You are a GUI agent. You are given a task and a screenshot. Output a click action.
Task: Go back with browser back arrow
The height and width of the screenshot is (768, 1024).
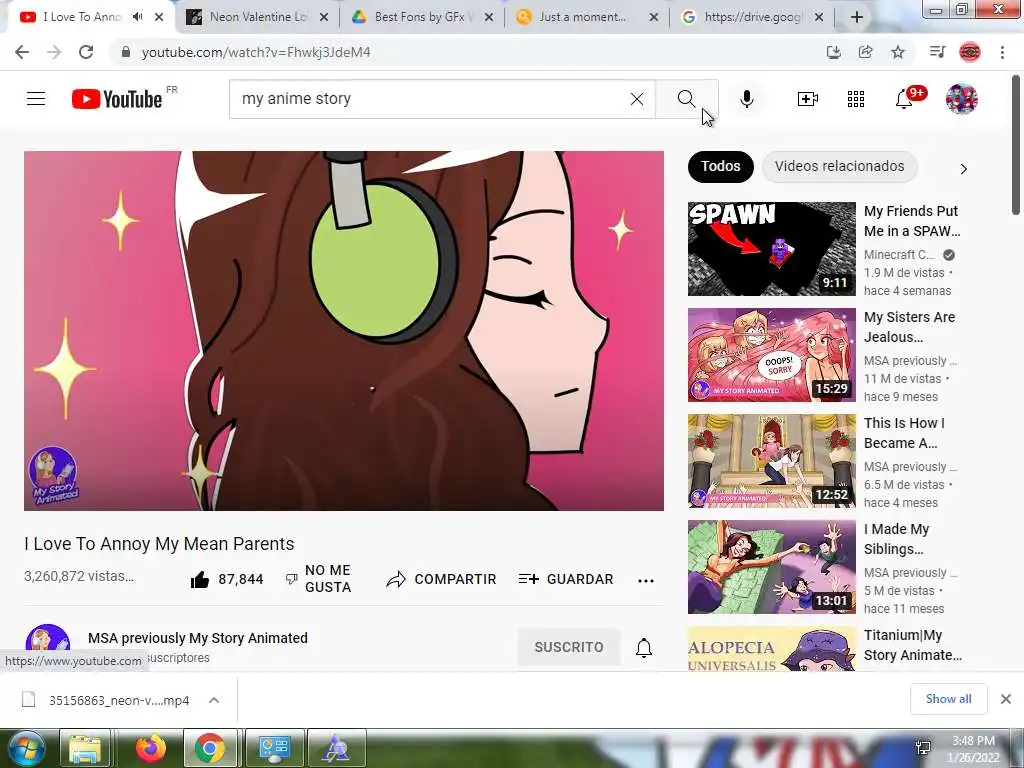click(22, 52)
